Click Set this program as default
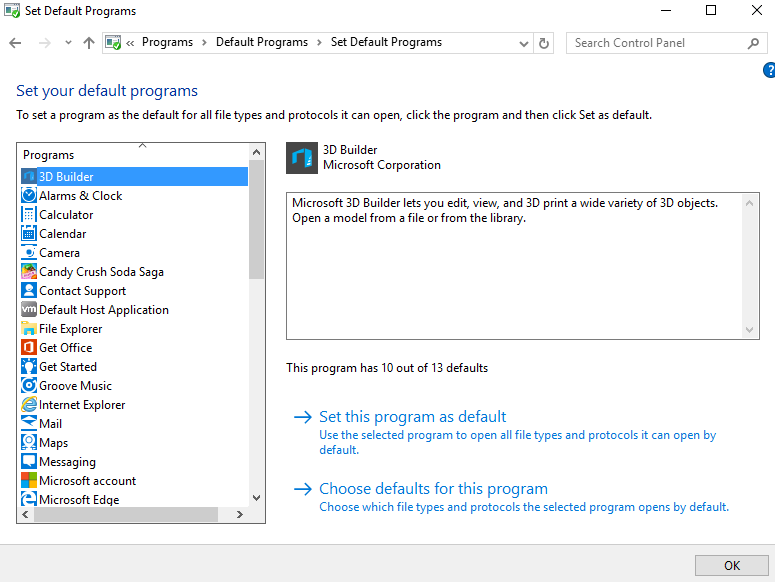Screen dimensions: 775x582 click(413, 416)
